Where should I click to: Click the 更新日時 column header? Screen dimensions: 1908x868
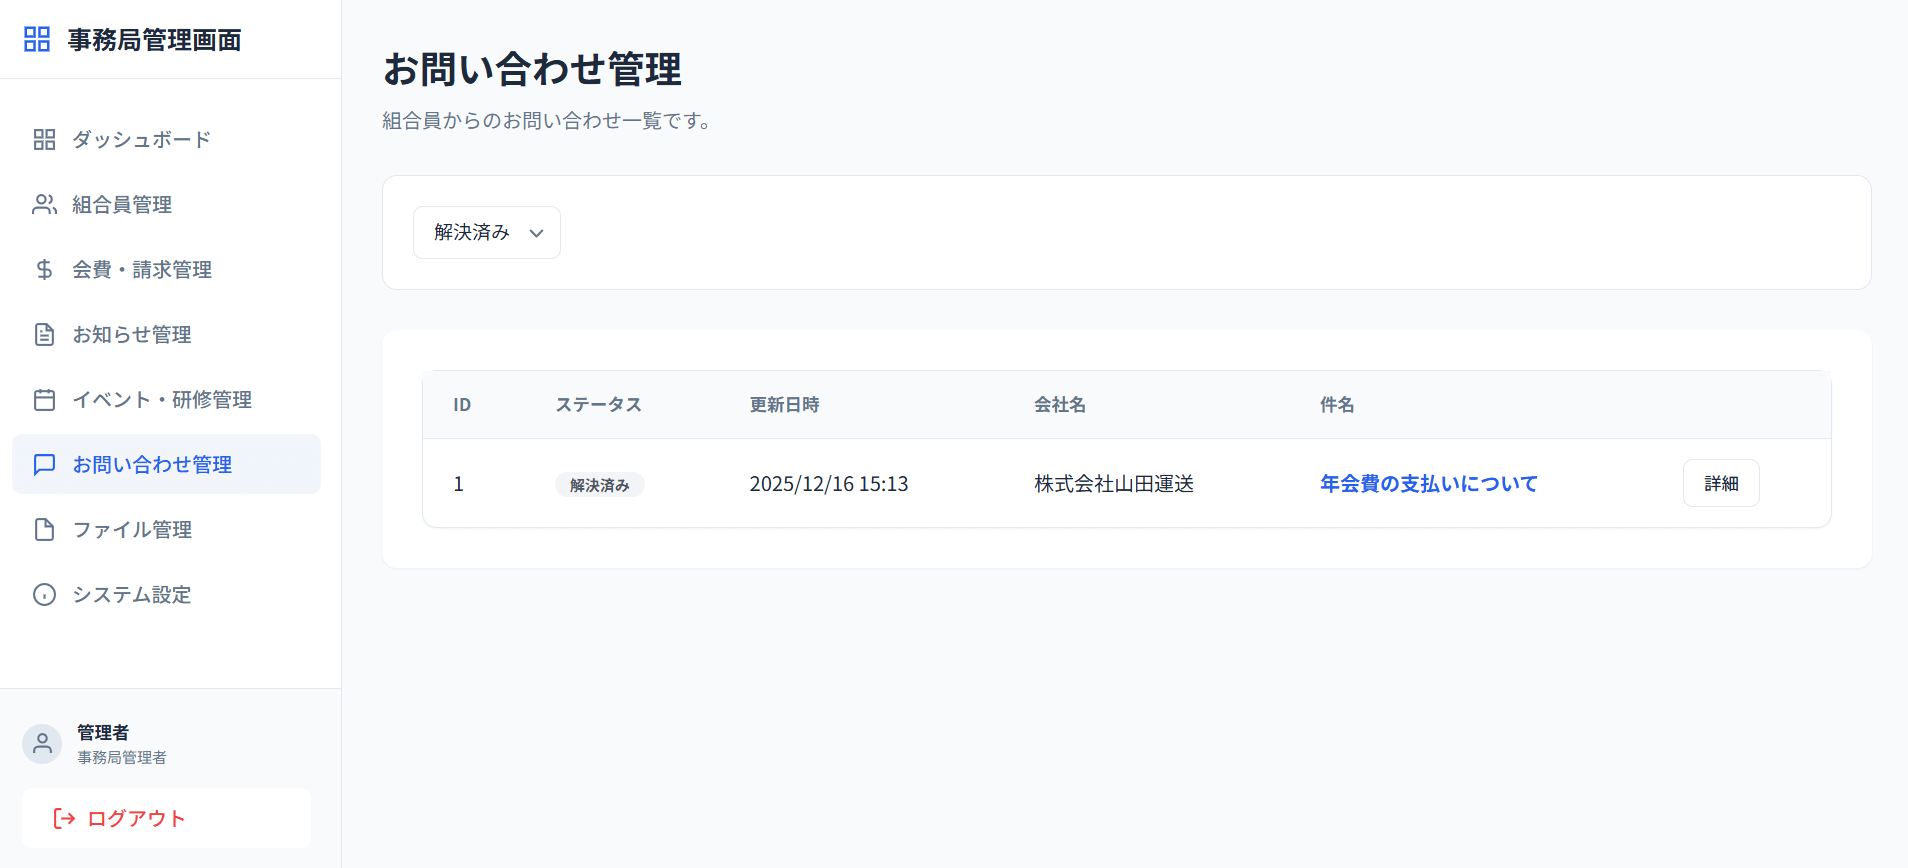(x=784, y=405)
